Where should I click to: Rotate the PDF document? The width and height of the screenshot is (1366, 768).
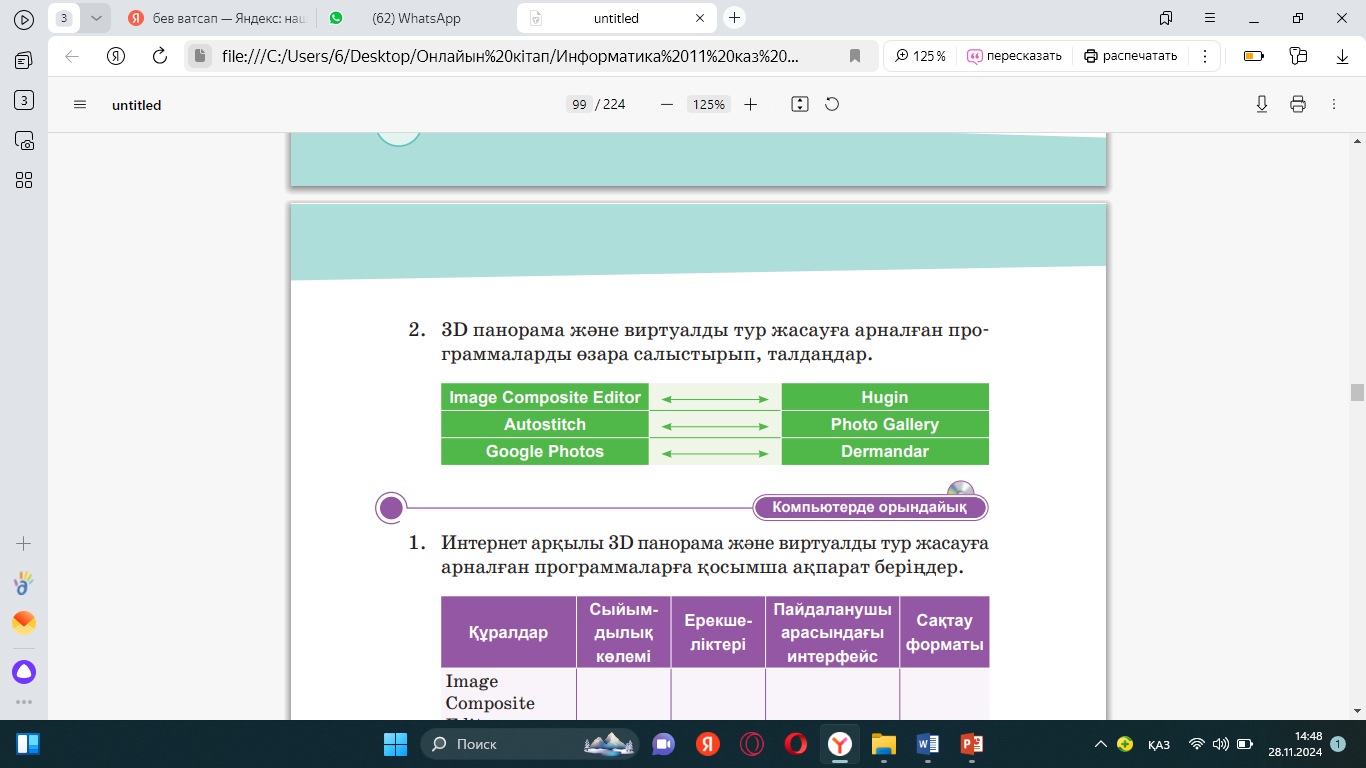click(831, 104)
